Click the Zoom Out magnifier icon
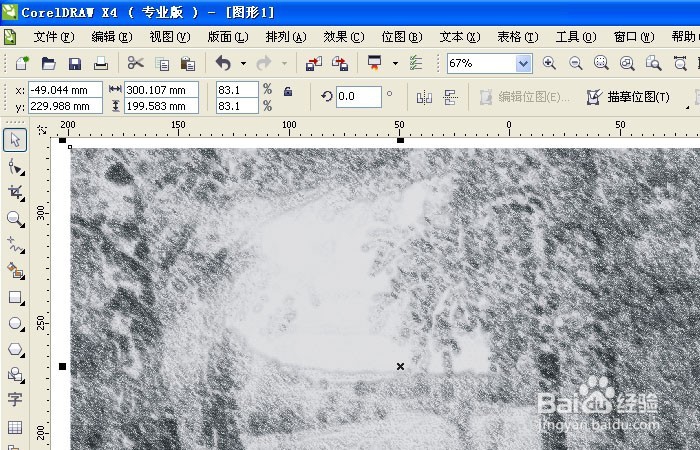Viewport: 700px width, 450px height. pyautogui.click(x=575, y=63)
